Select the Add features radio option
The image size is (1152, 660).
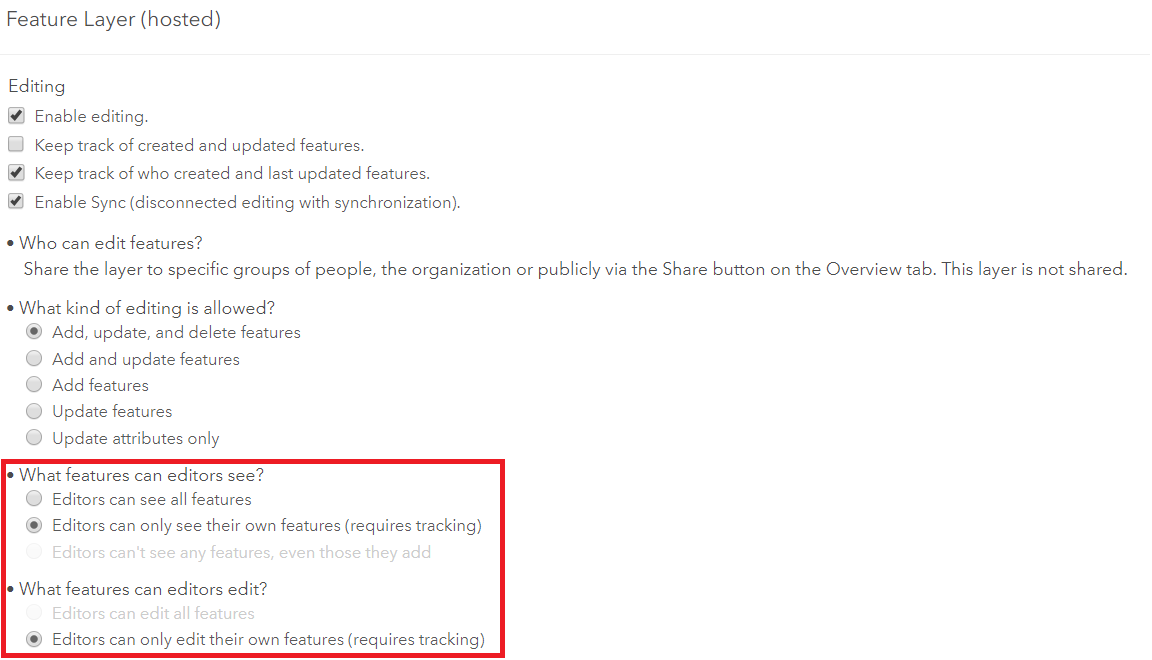coord(34,385)
